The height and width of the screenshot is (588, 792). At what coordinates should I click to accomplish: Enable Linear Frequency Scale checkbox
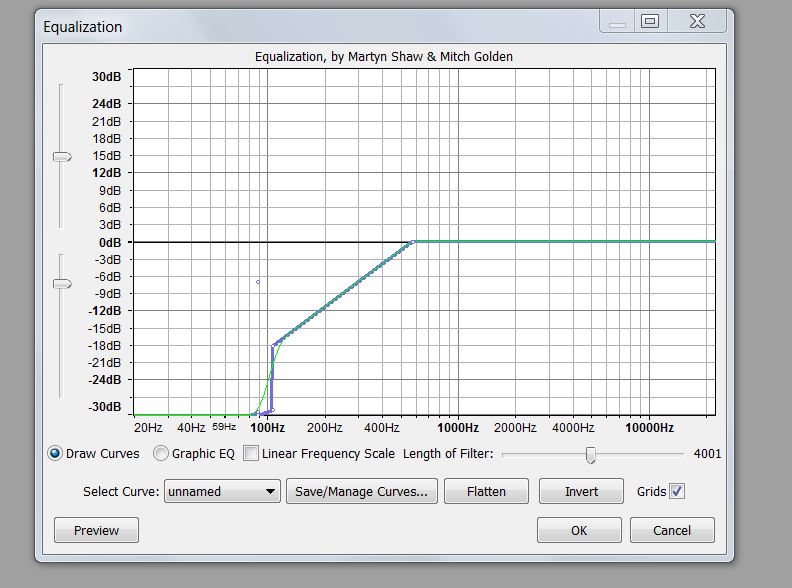coord(251,453)
